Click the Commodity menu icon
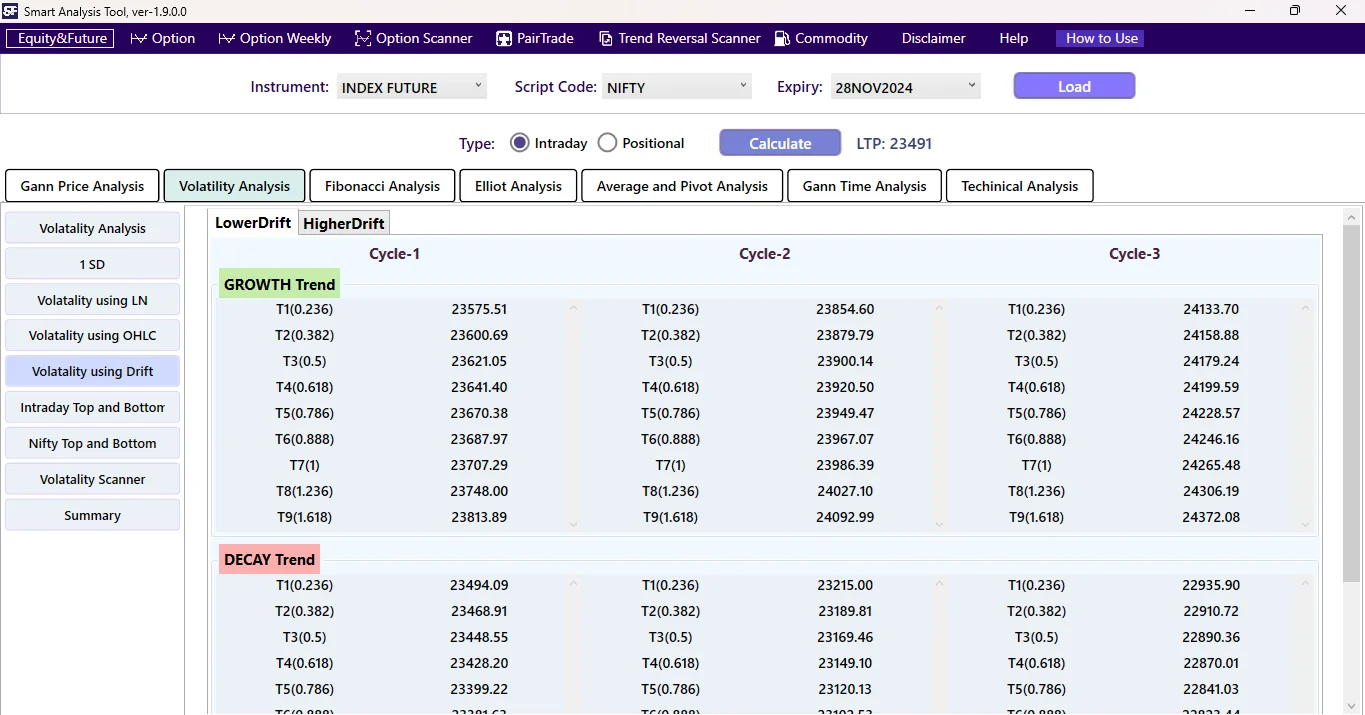This screenshot has width=1365, height=715. [781, 38]
